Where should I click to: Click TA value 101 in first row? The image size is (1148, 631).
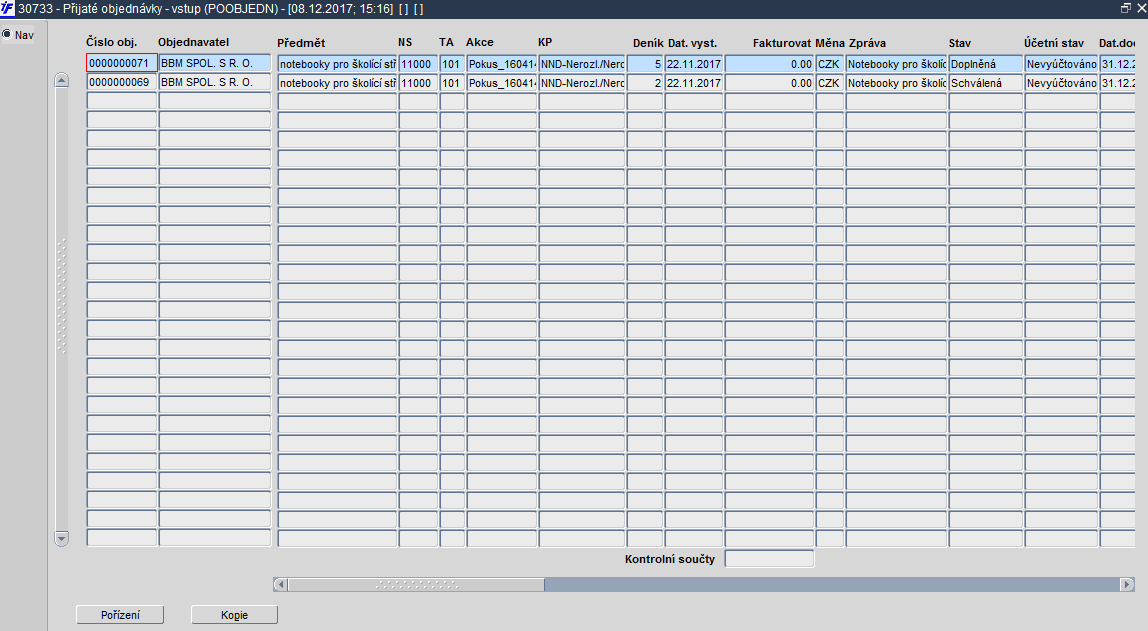click(x=452, y=64)
